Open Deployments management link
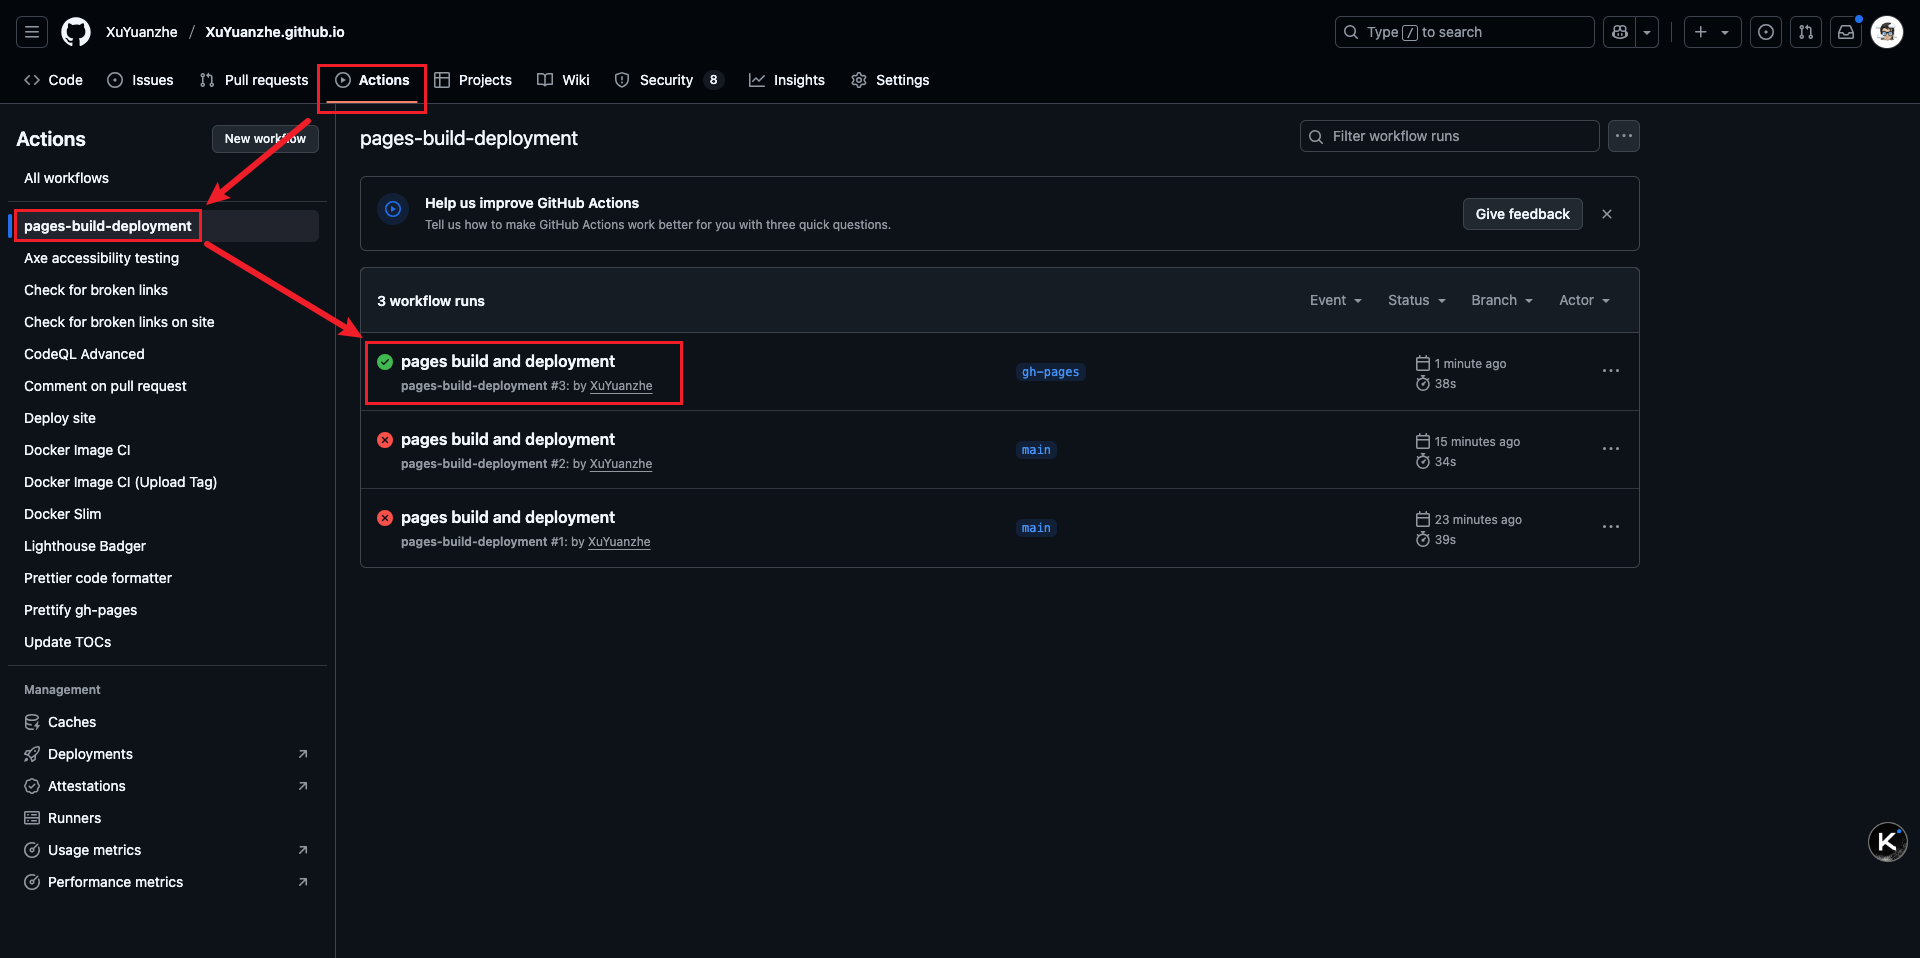Viewport: 1920px width, 958px height. [164, 754]
